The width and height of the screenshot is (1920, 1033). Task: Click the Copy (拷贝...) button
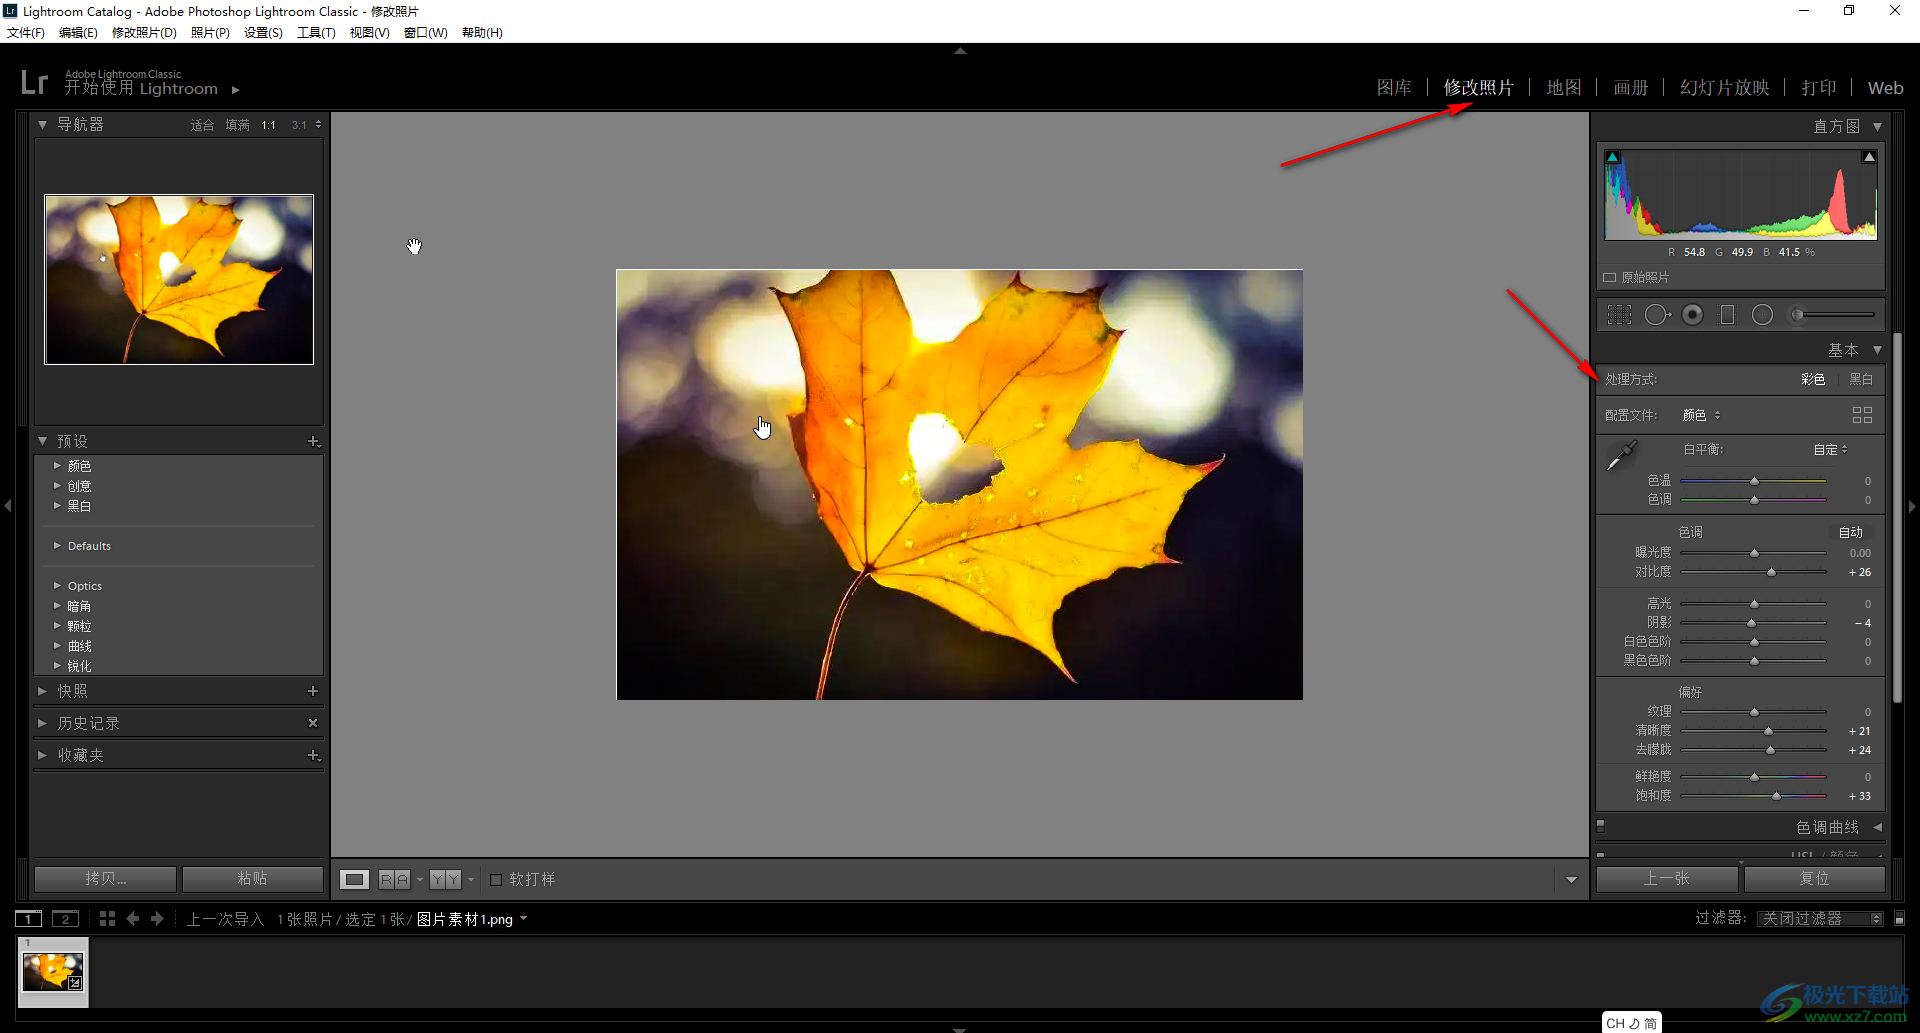click(106, 879)
